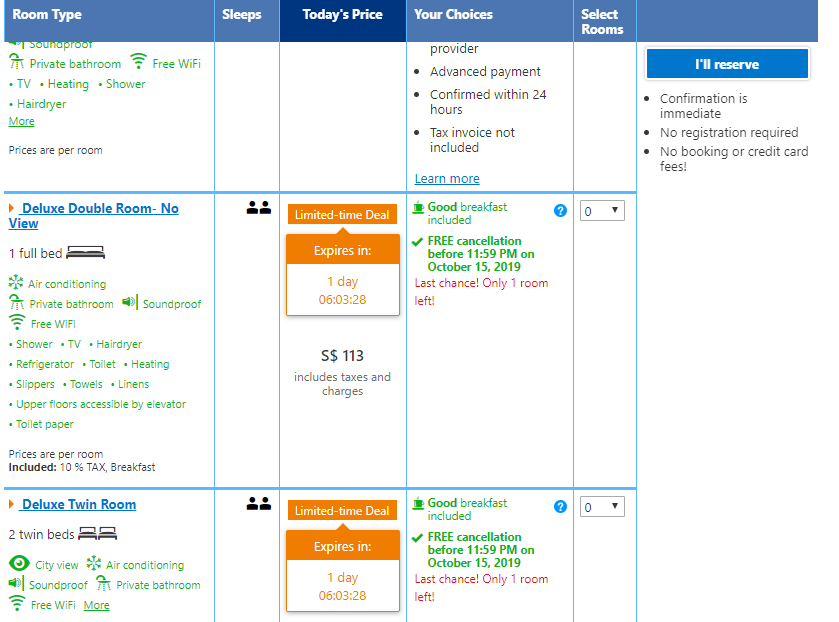Open the Deluxe Twin Room link

79,505
